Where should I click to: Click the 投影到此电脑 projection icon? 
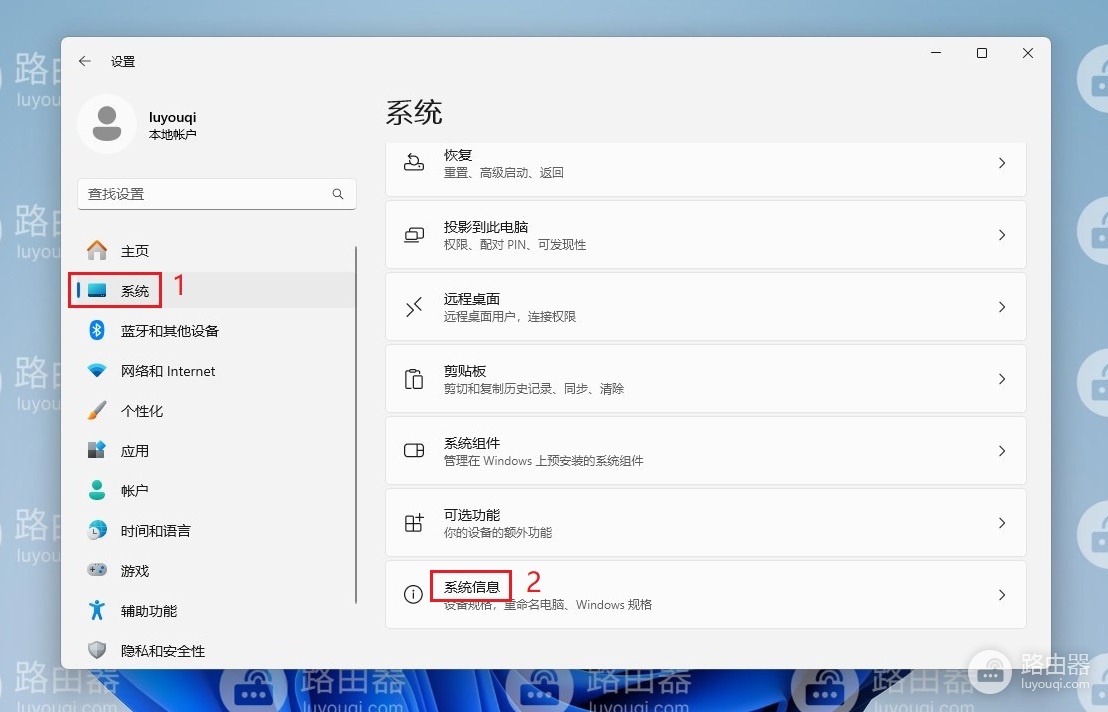pyautogui.click(x=413, y=235)
